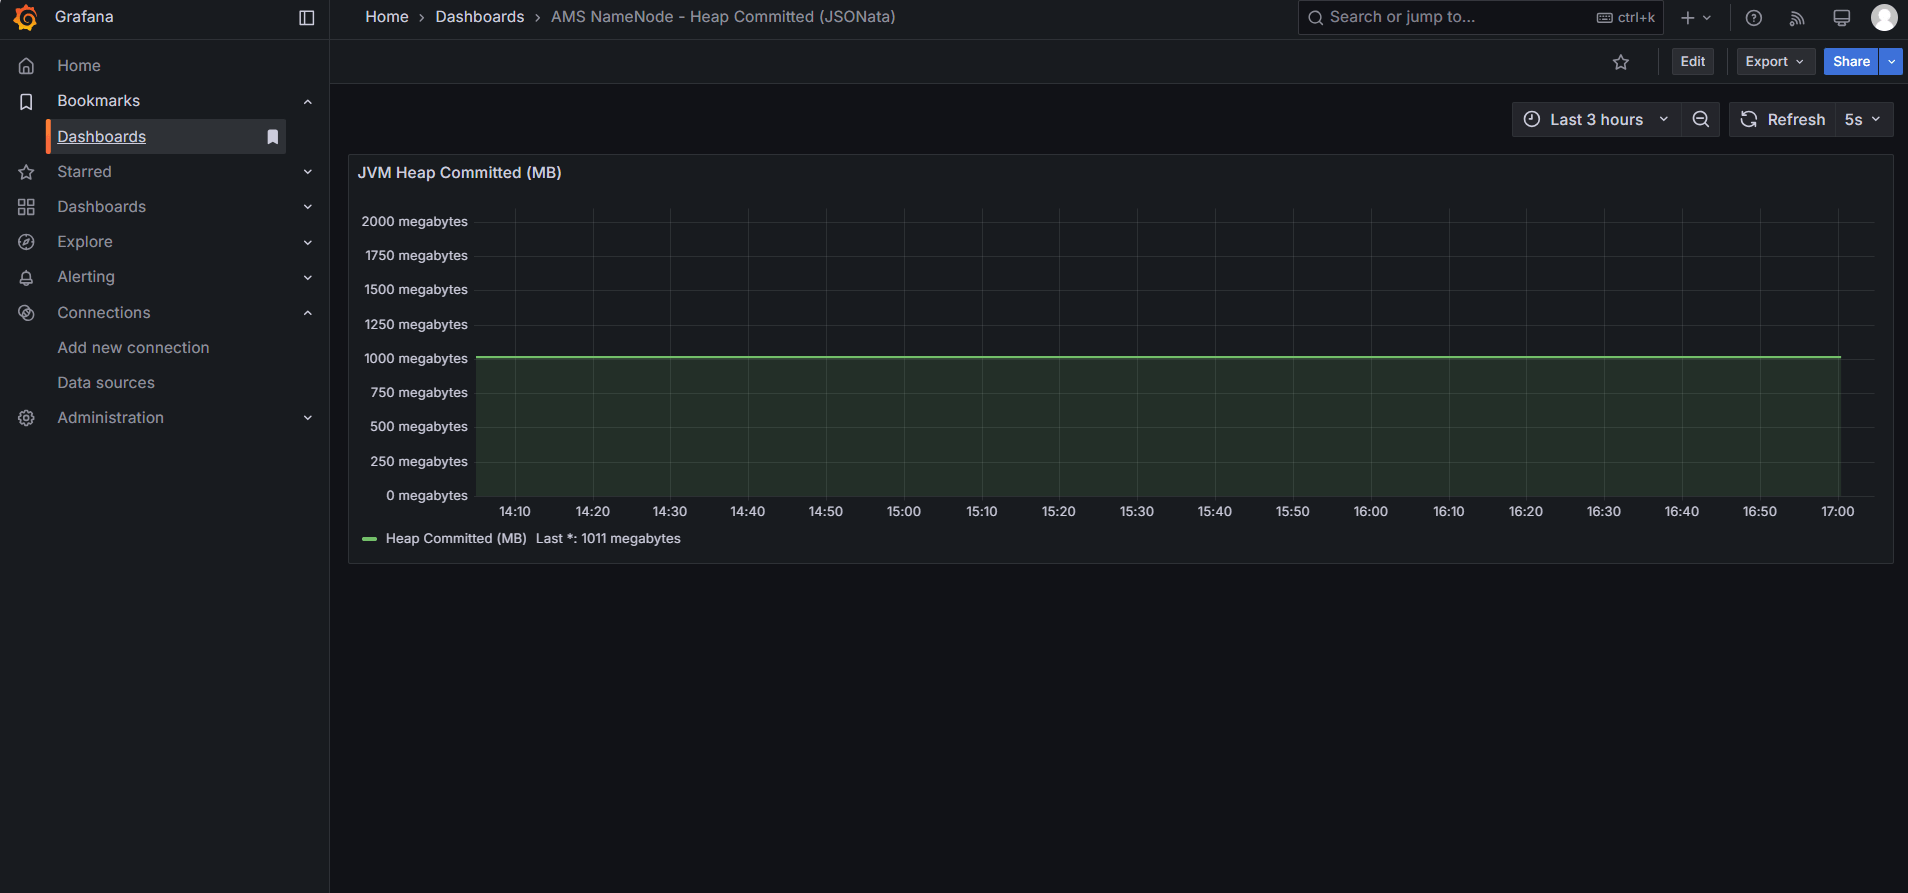Open the help question mark icon
The image size is (1908, 893).
pos(1753,18)
